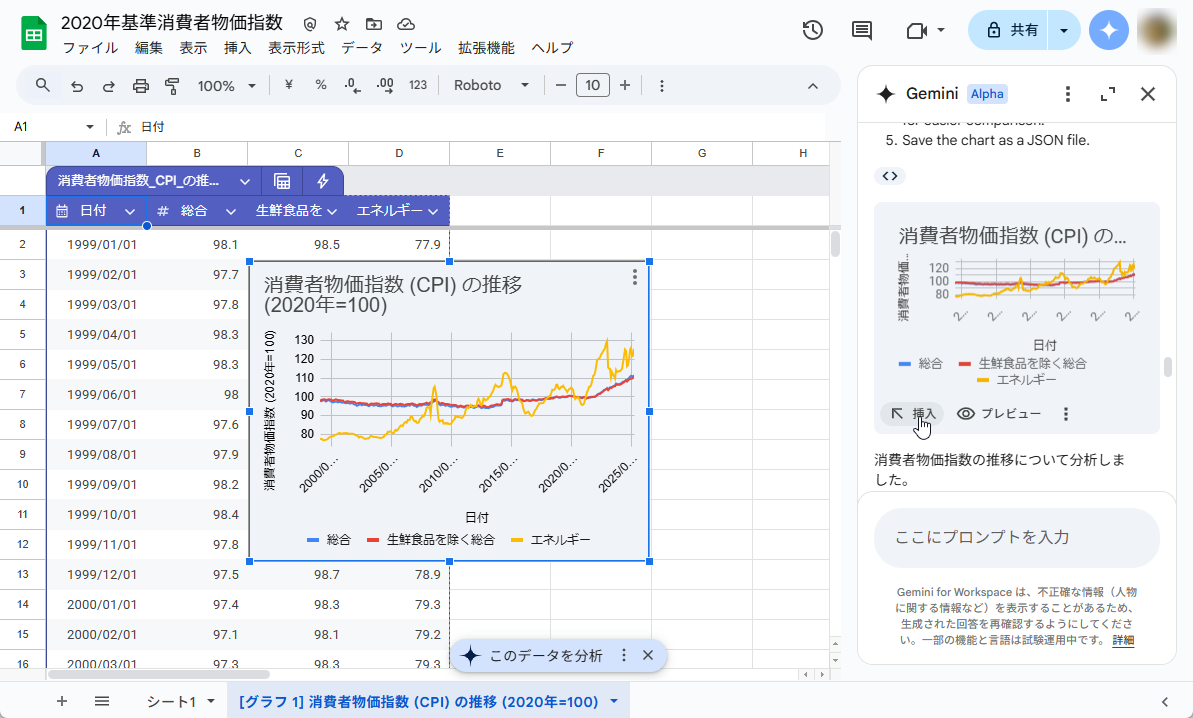Click the Gemini prompt input field
This screenshot has width=1193, height=718.
click(1016, 537)
